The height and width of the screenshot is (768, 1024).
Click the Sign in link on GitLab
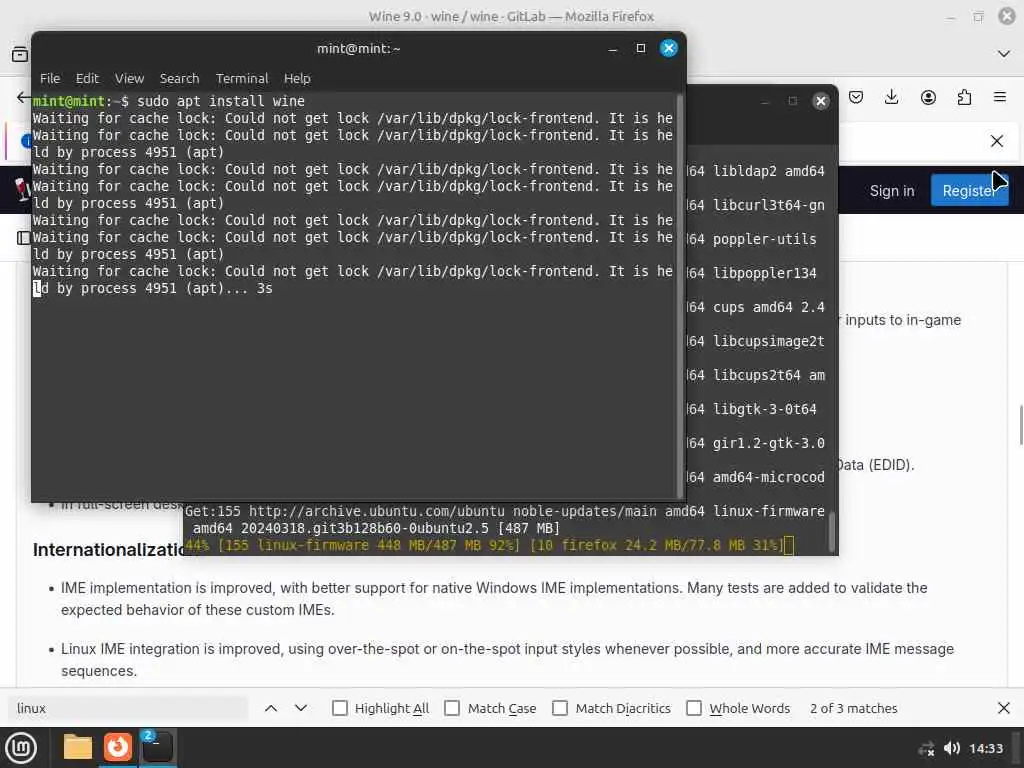tap(891, 191)
